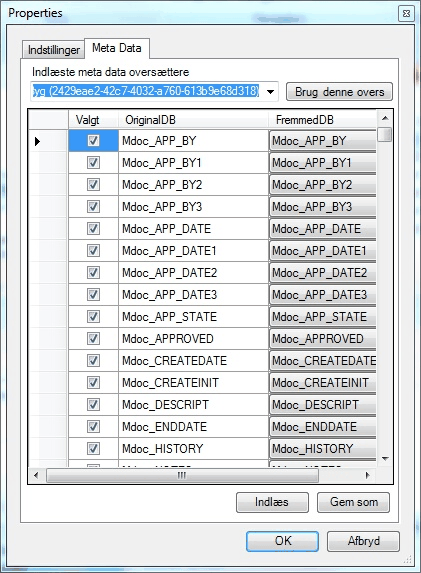Open the meta data oversættere dropdown
This screenshot has width=421, height=573.
pyautogui.click(x=270, y=92)
